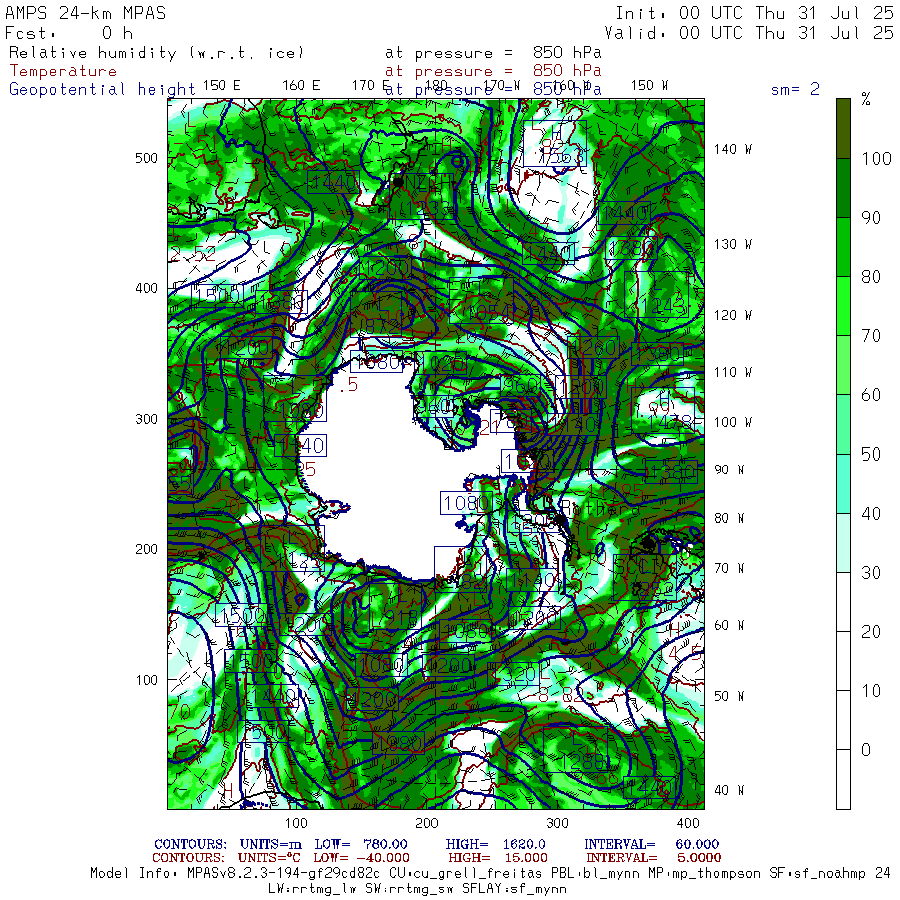Select the "Model Info: MPASv8.2.3" text line
This screenshot has height=900, width=900.
pyautogui.click(x=490, y=874)
